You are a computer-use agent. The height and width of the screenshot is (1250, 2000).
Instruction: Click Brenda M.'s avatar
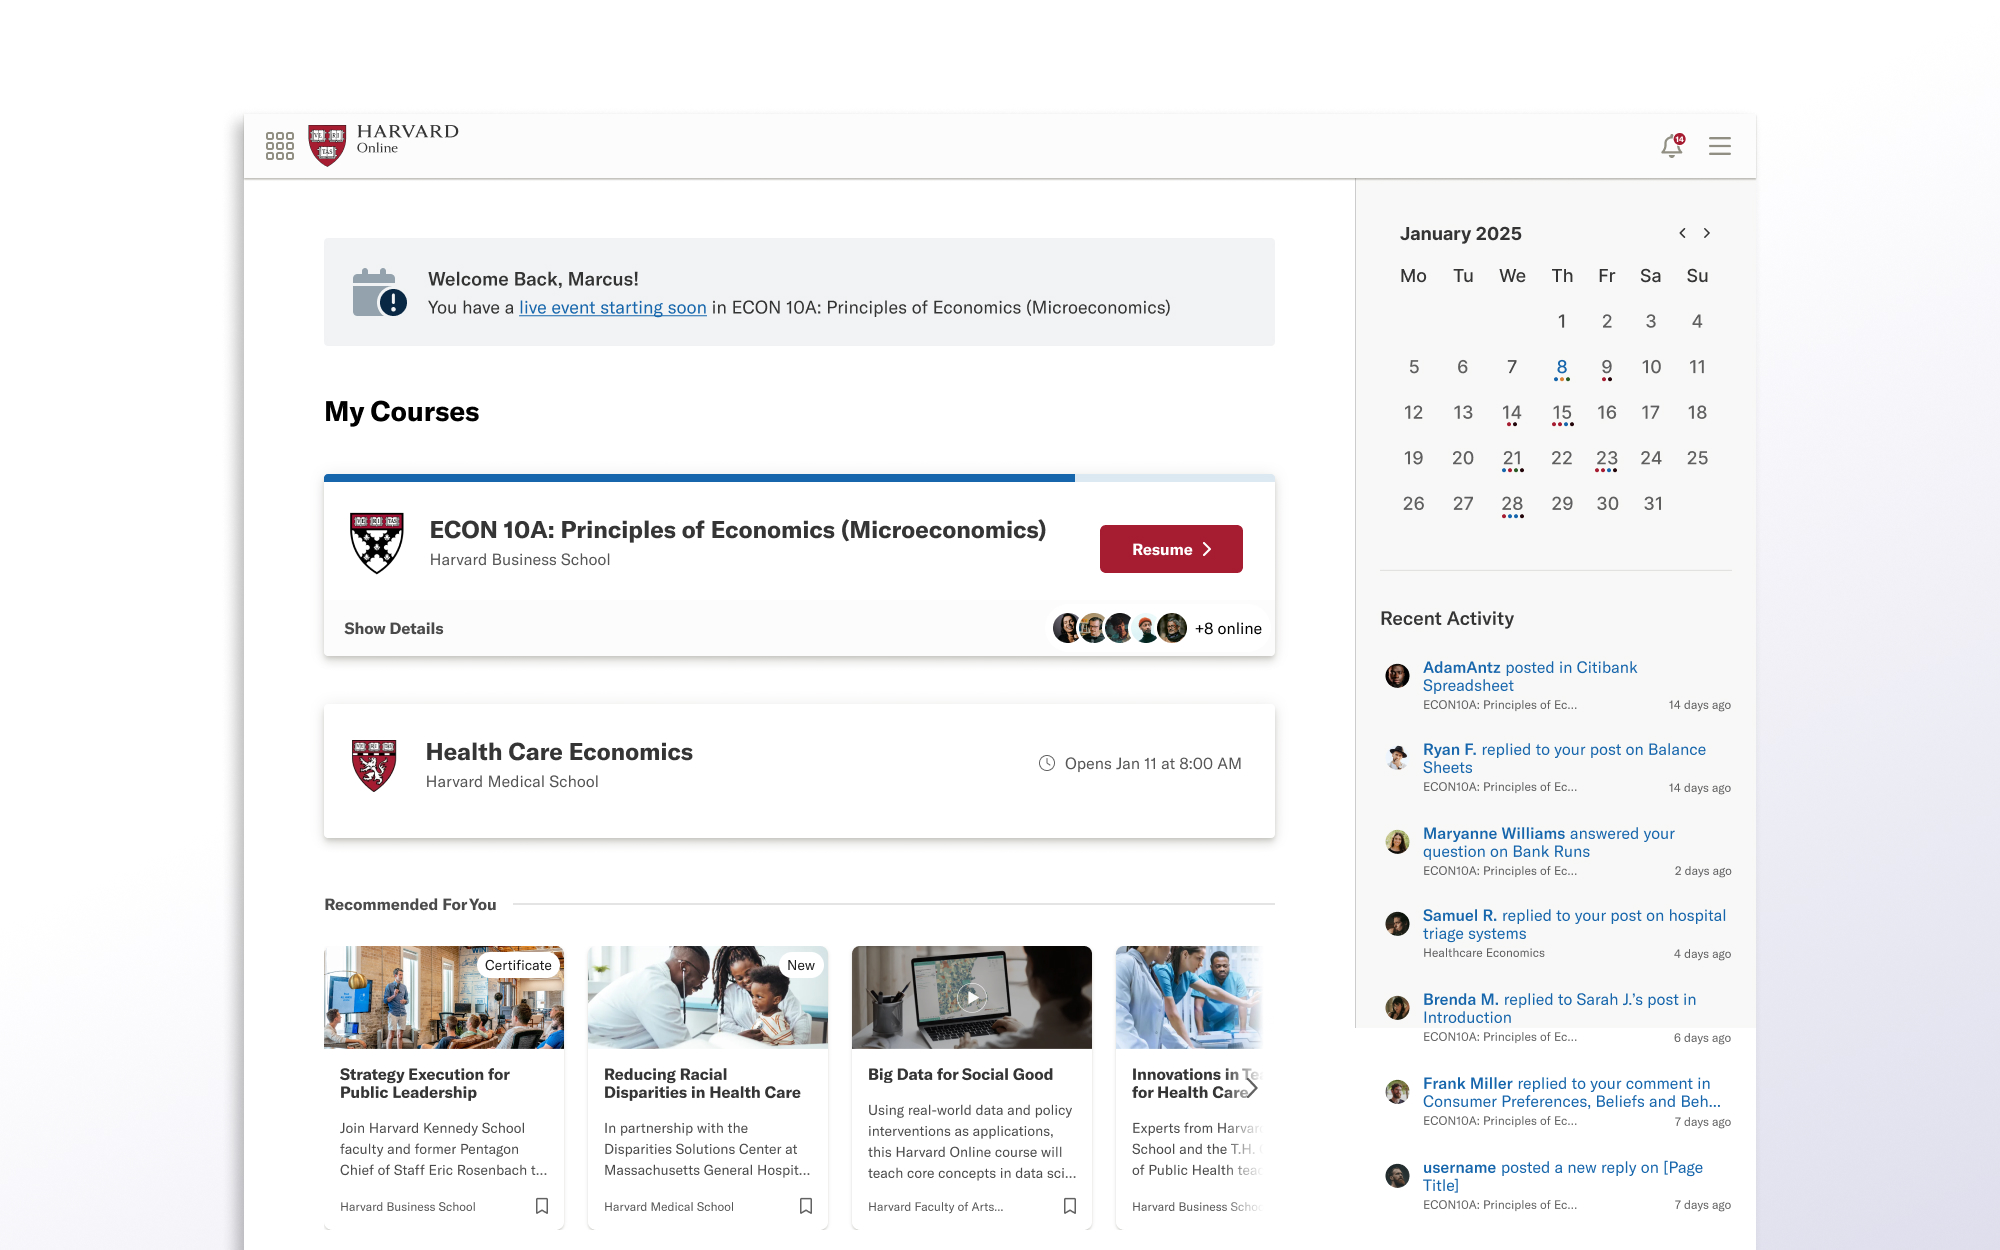point(1397,1008)
